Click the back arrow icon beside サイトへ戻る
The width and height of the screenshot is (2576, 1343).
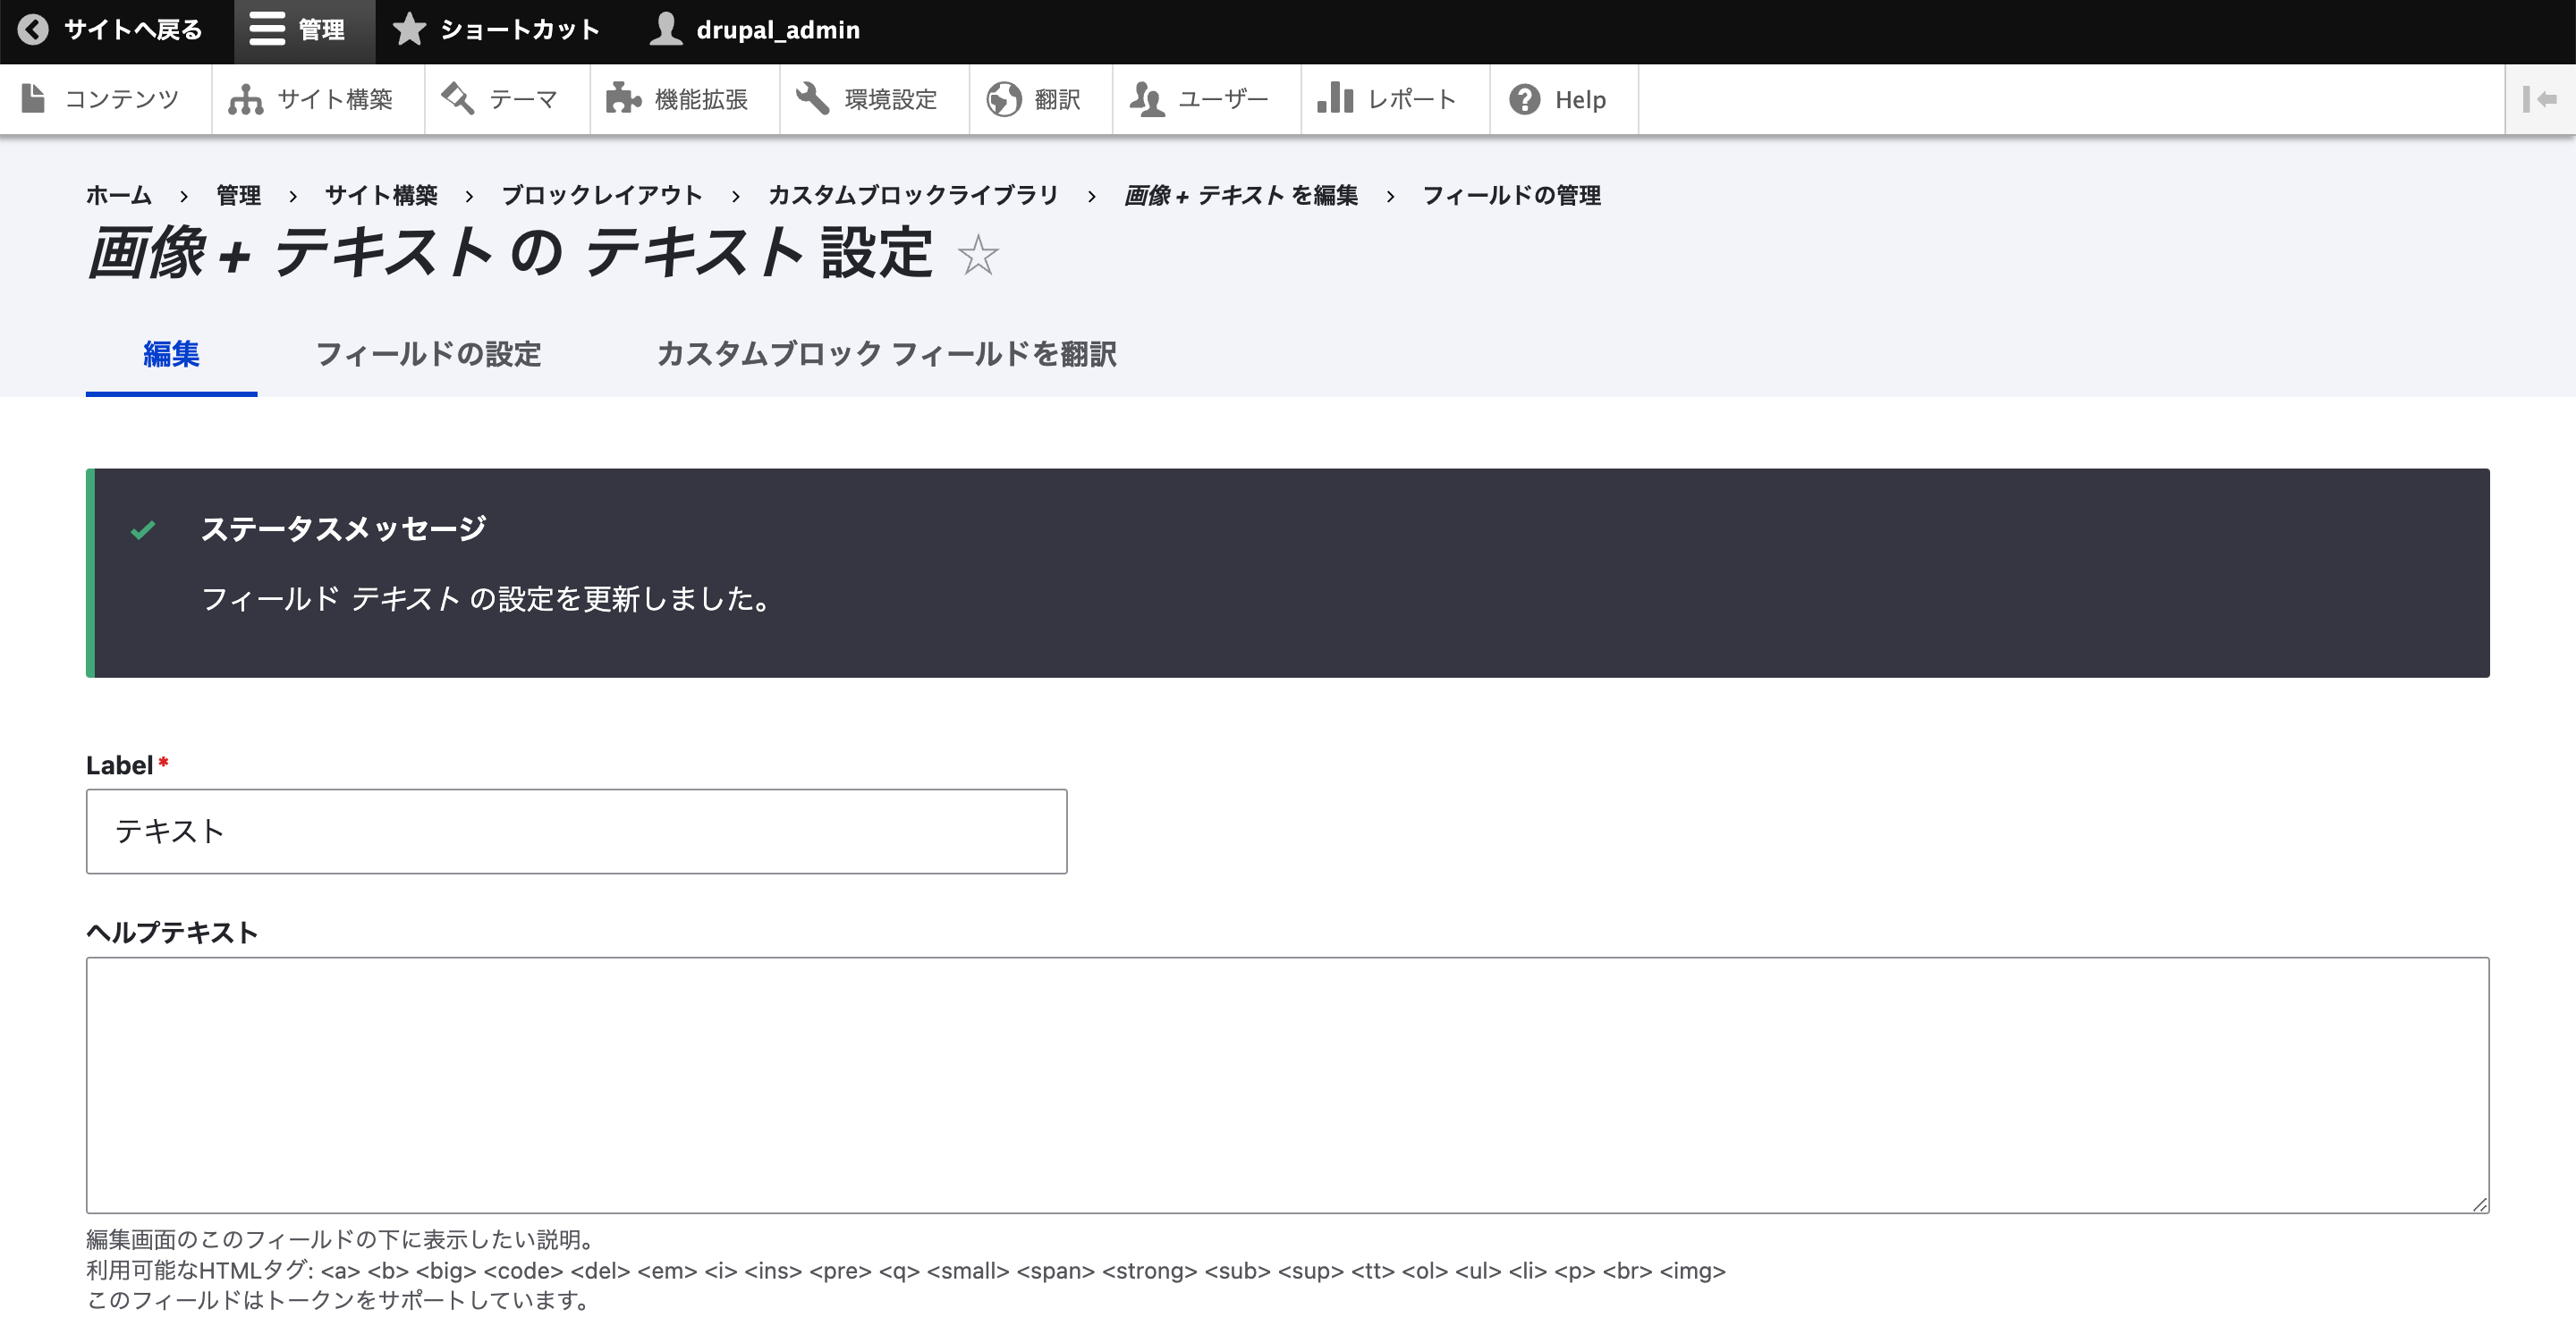coord(33,30)
